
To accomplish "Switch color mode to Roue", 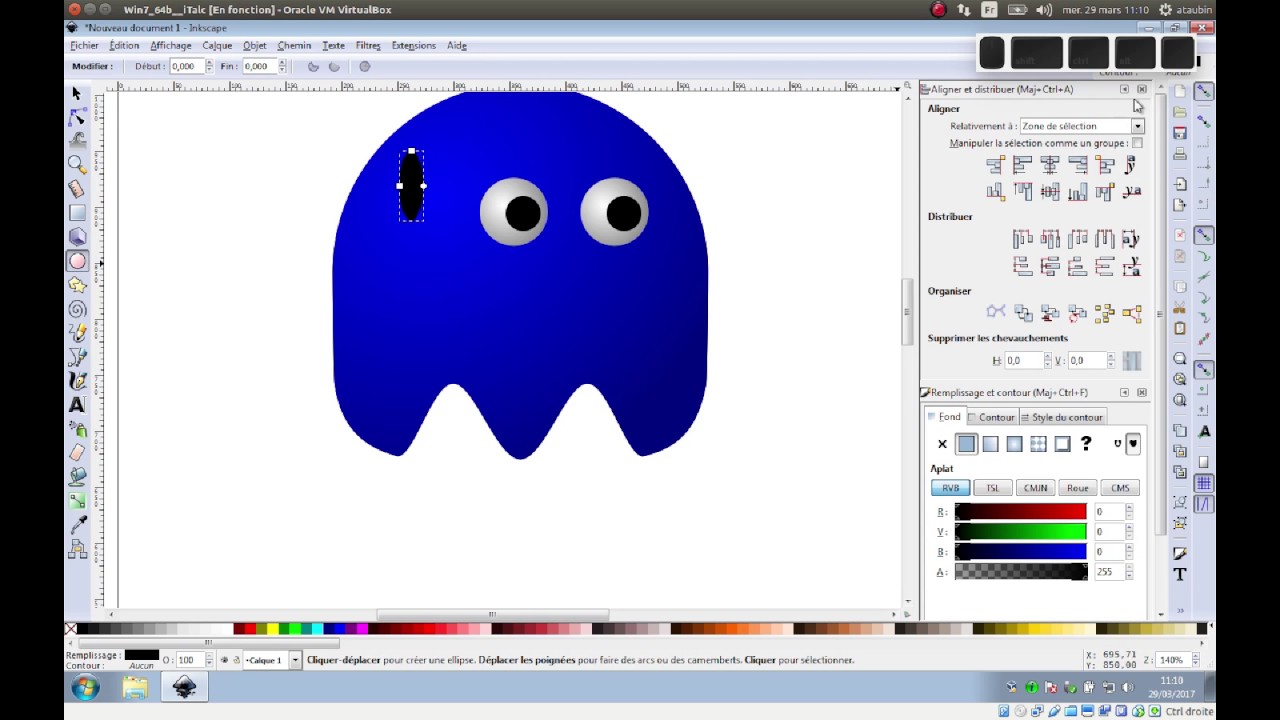I will (x=1077, y=488).
